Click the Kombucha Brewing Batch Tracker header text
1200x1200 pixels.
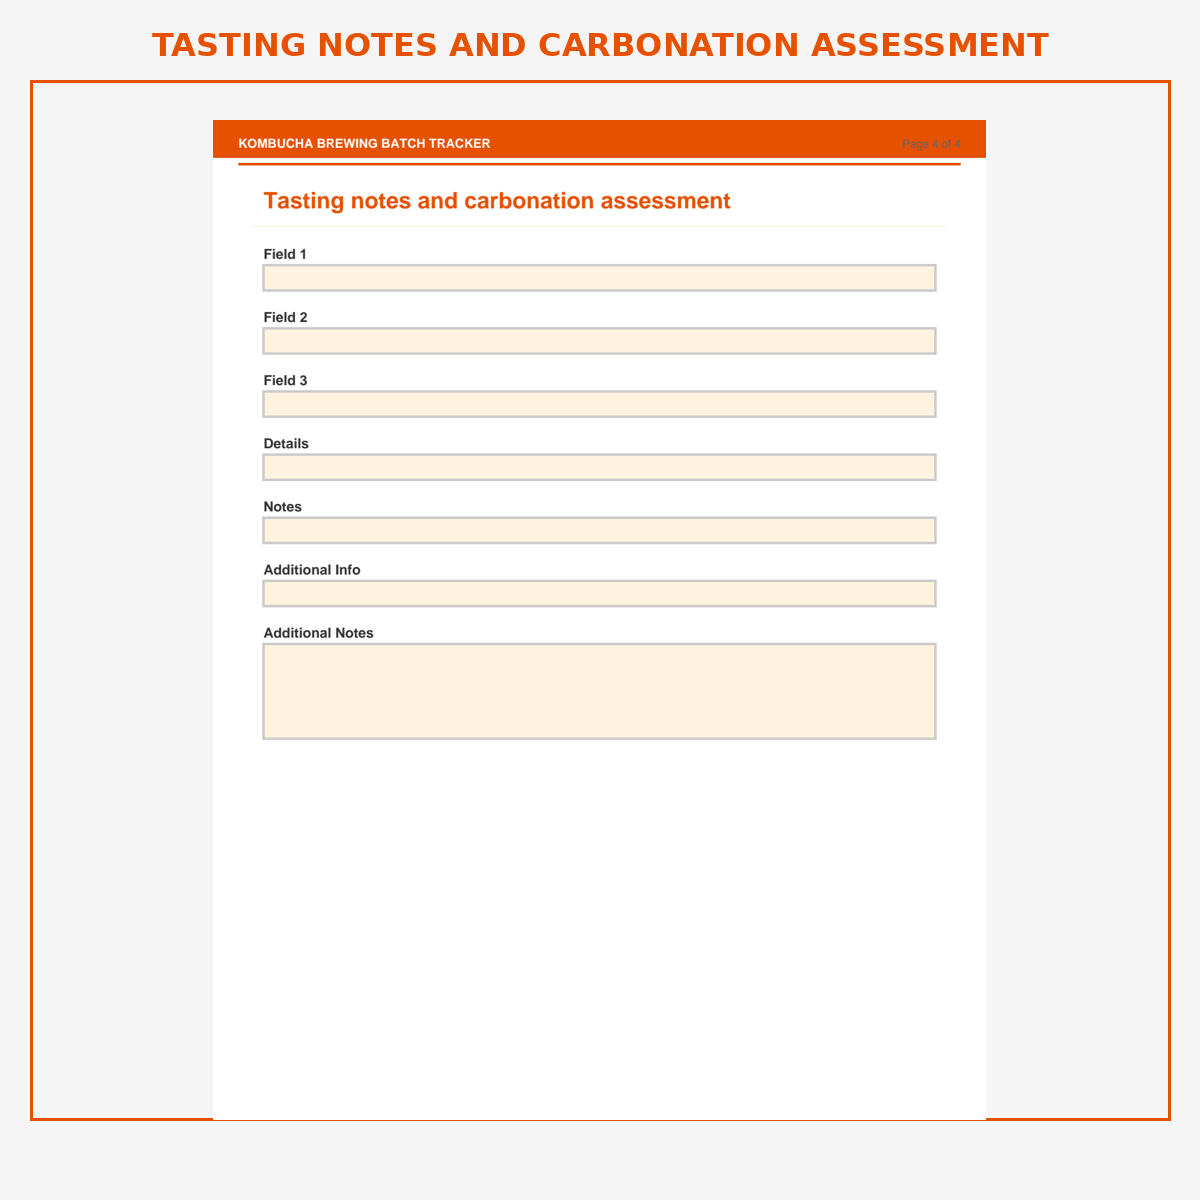click(364, 144)
